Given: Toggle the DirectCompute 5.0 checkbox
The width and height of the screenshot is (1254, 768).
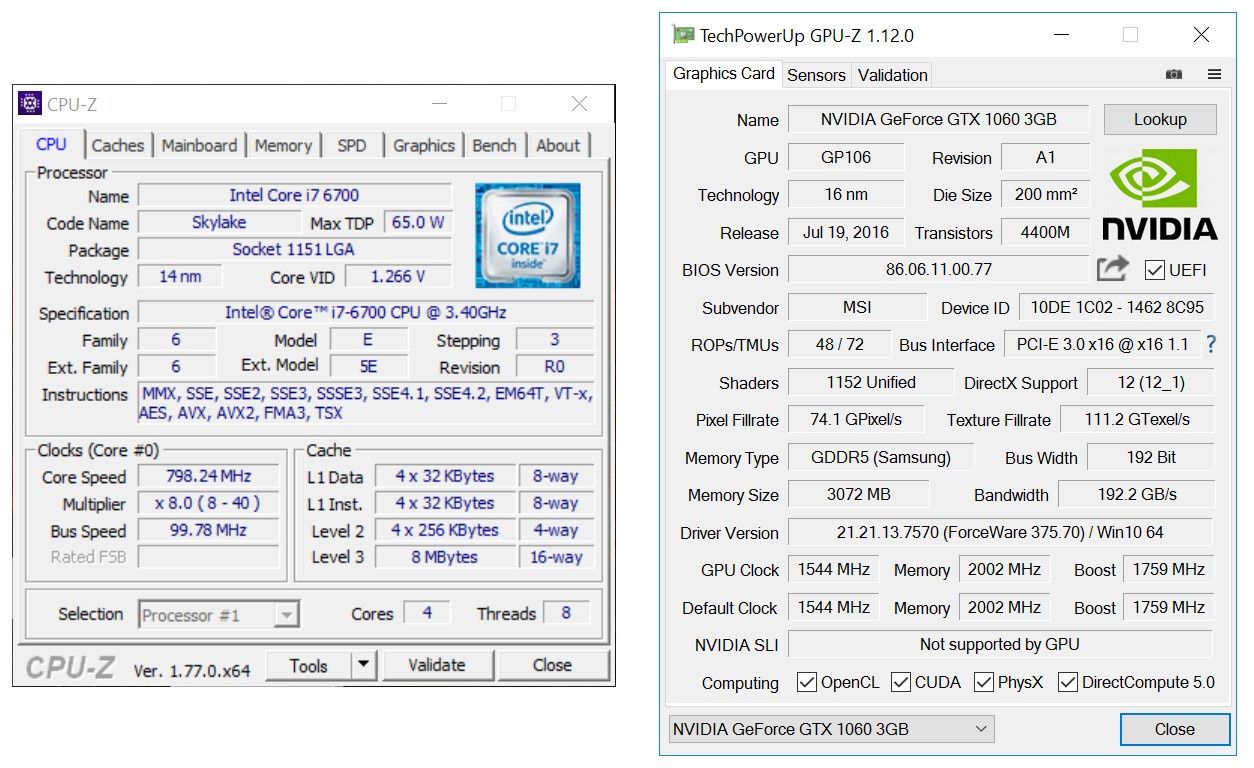Looking at the screenshot, I should (x=1067, y=682).
